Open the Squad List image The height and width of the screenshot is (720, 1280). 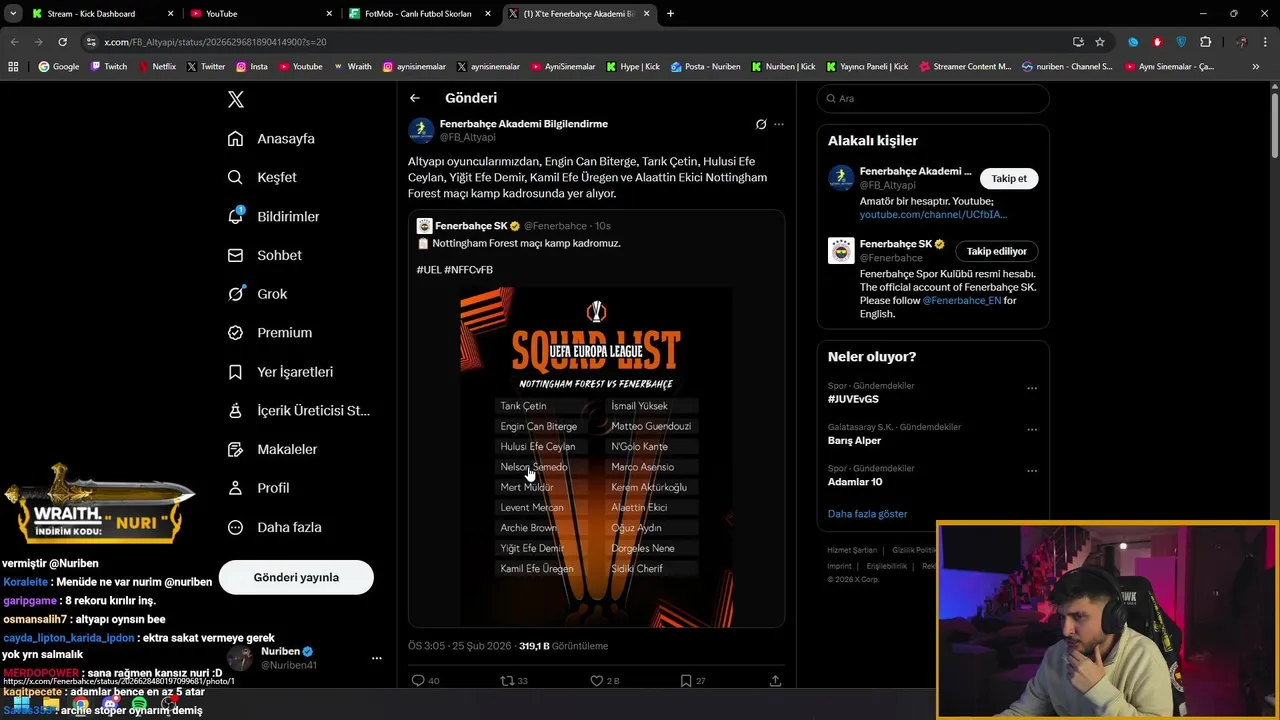point(596,457)
